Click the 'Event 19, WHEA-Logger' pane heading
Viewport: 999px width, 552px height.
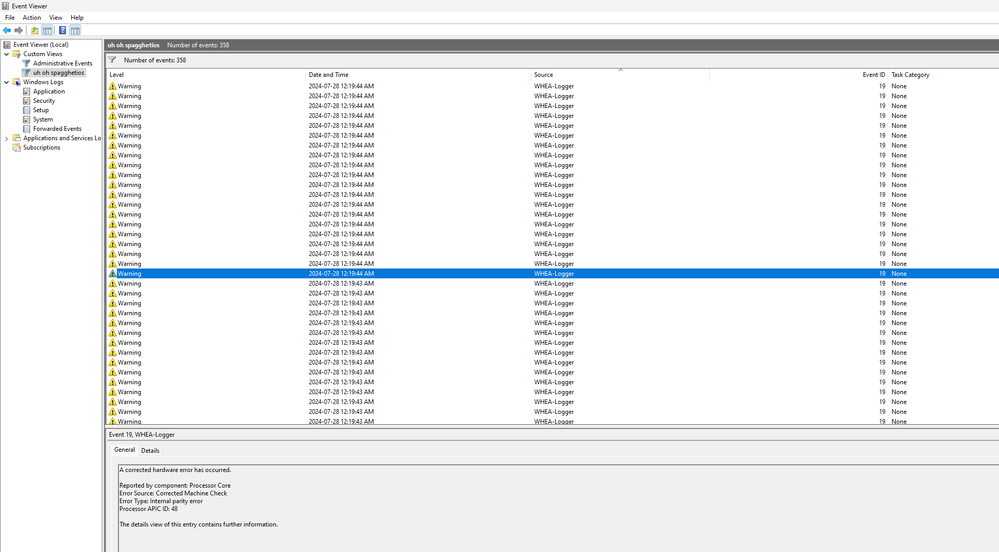pyautogui.click(x=141, y=435)
